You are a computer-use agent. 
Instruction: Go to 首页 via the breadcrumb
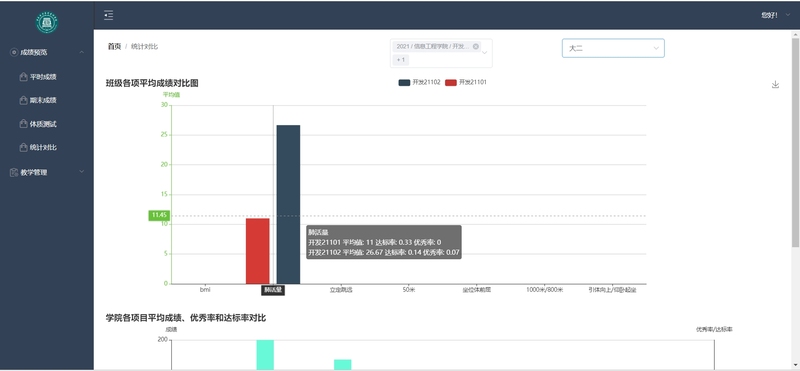coord(114,46)
